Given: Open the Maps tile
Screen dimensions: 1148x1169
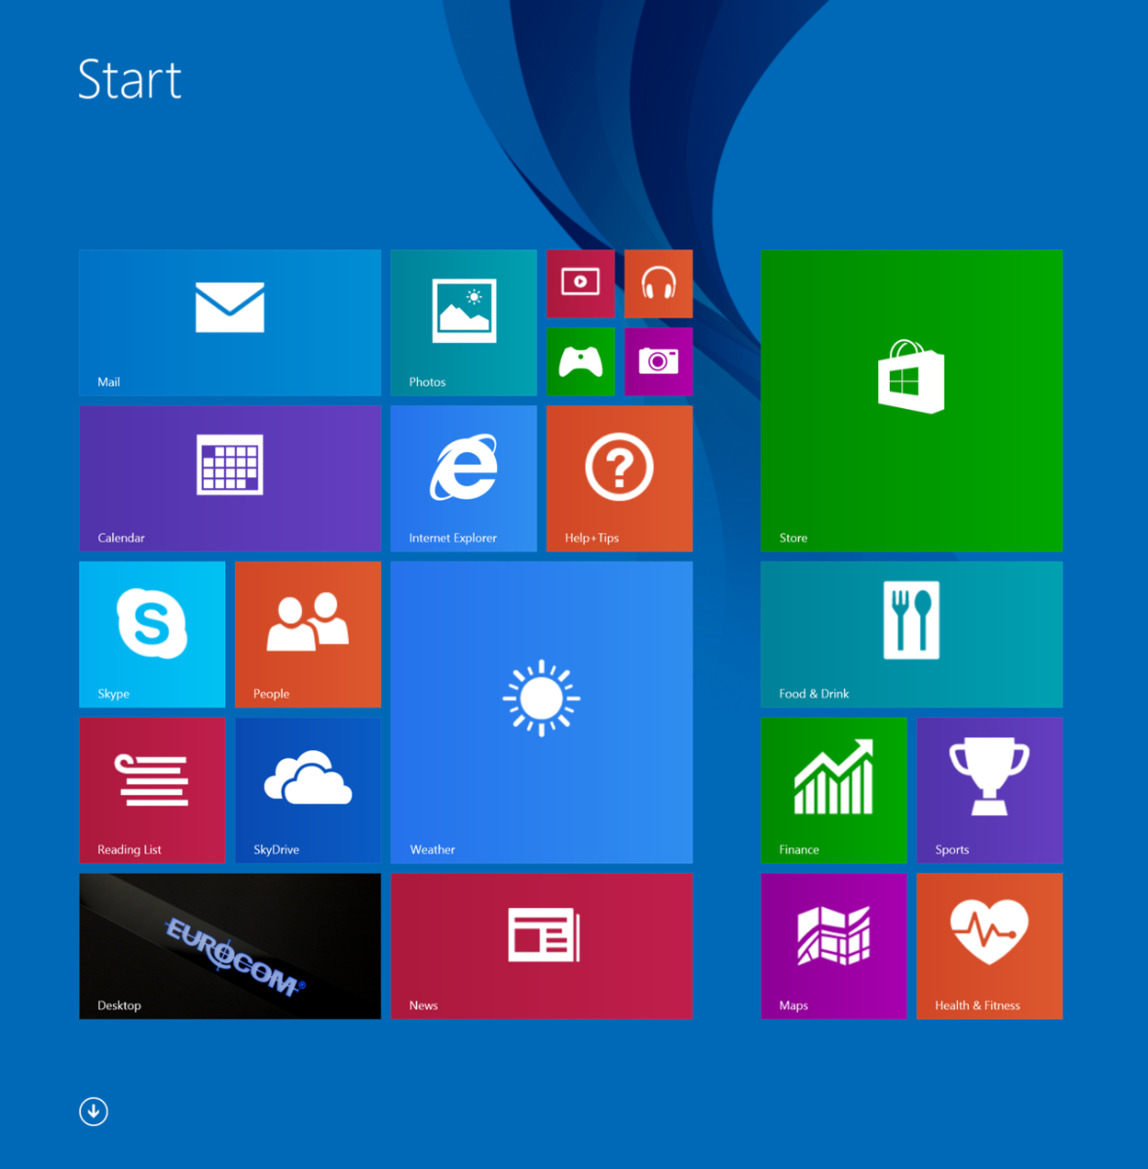Looking at the screenshot, I should point(834,946).
